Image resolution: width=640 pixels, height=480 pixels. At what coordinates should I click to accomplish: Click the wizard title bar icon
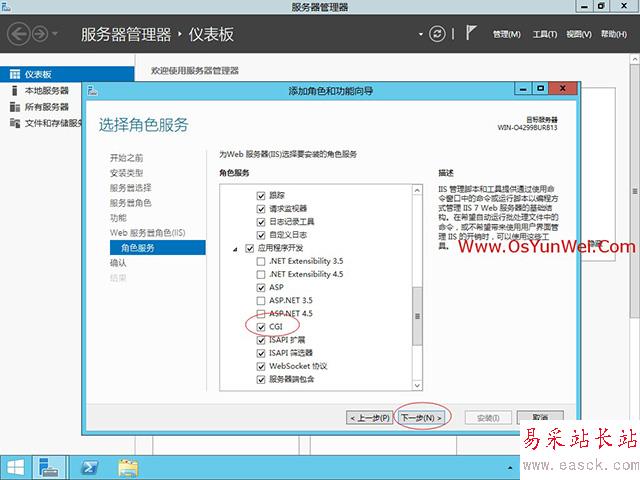tap(93, 90)
